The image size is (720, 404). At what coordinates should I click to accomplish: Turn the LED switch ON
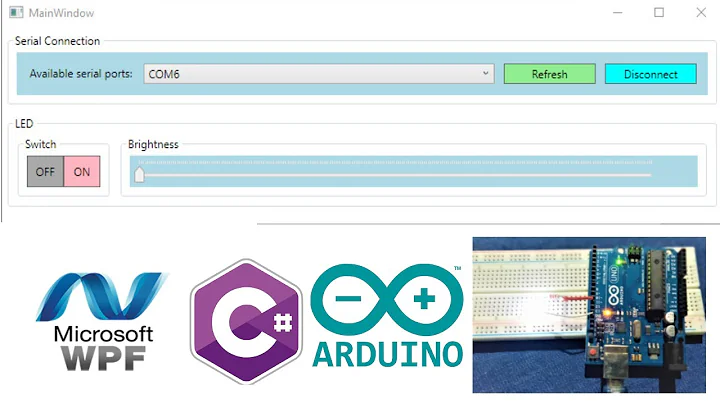82,171
